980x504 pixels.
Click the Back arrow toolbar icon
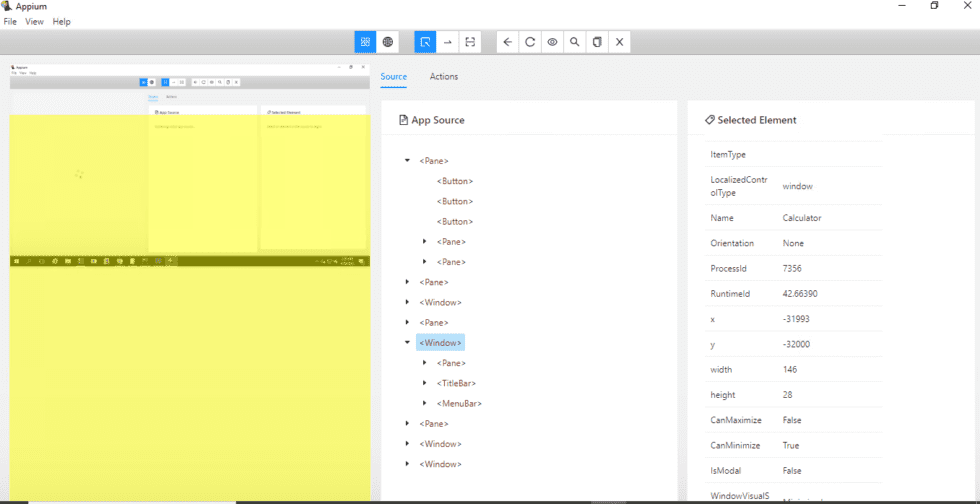tap(508, 42)
